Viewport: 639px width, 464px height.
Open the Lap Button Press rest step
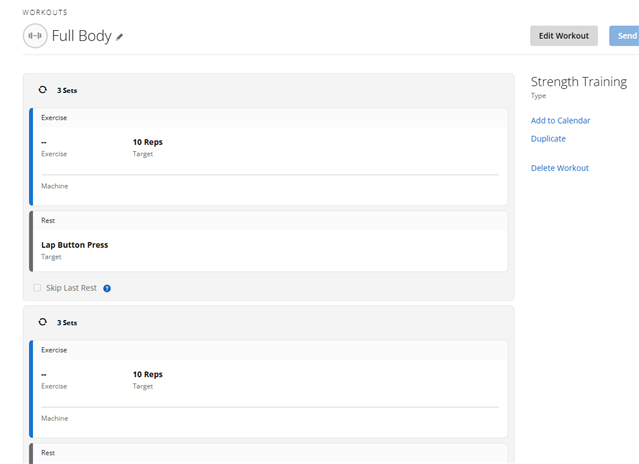click(x=75, y=245)
